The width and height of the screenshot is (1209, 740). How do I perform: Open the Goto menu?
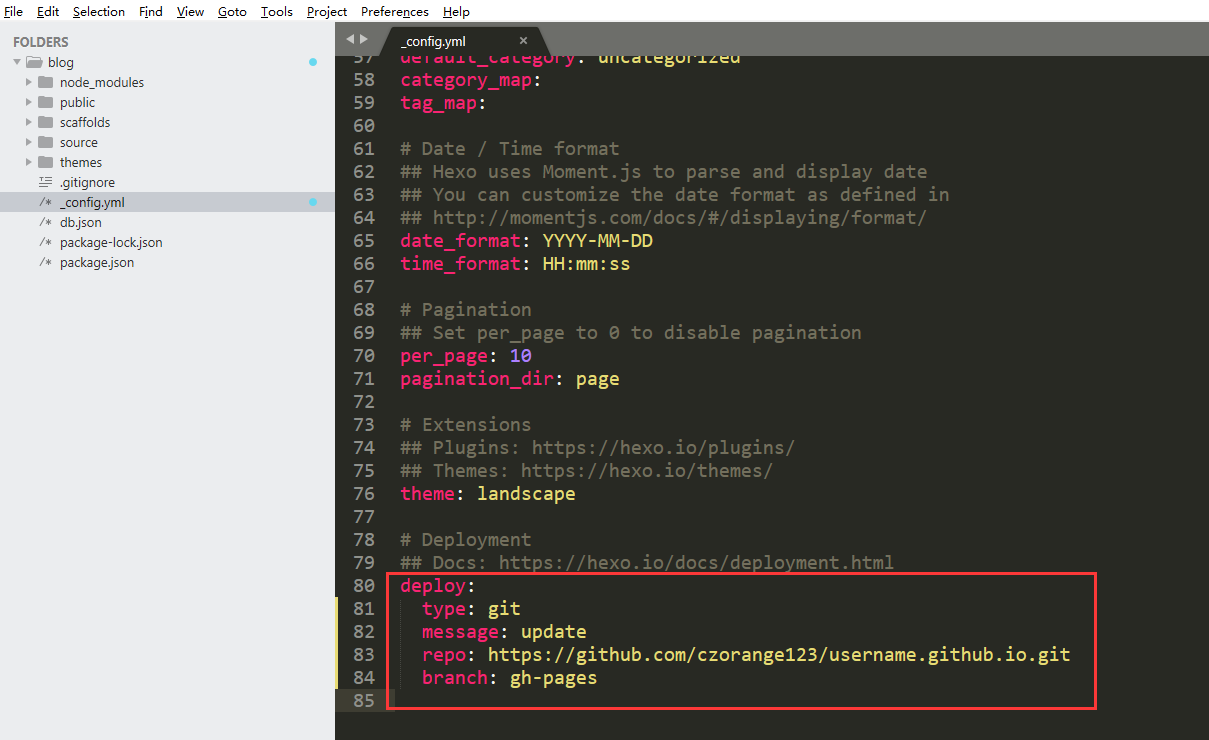[x=232, y=12]
